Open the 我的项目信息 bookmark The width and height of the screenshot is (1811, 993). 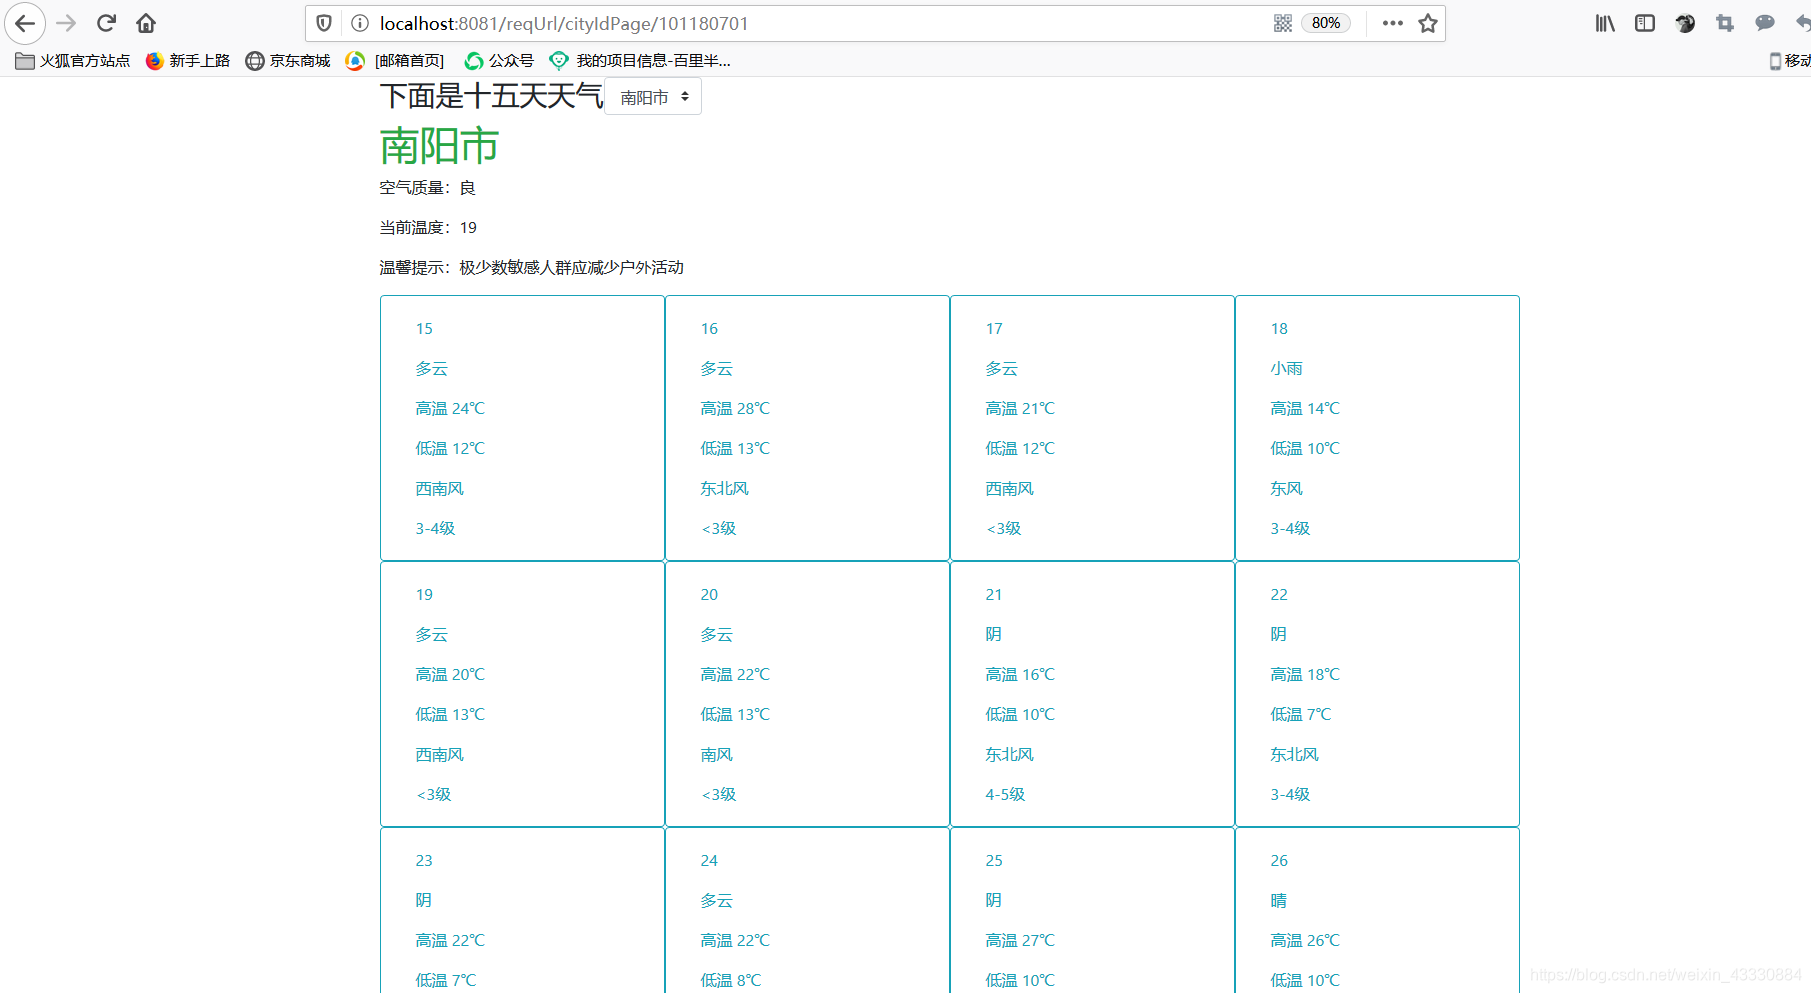(x=640, y=61)
